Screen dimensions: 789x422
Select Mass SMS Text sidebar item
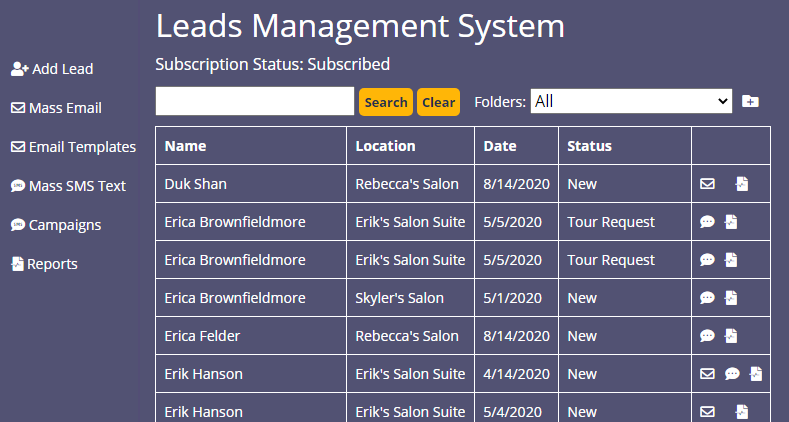point(68,186)
